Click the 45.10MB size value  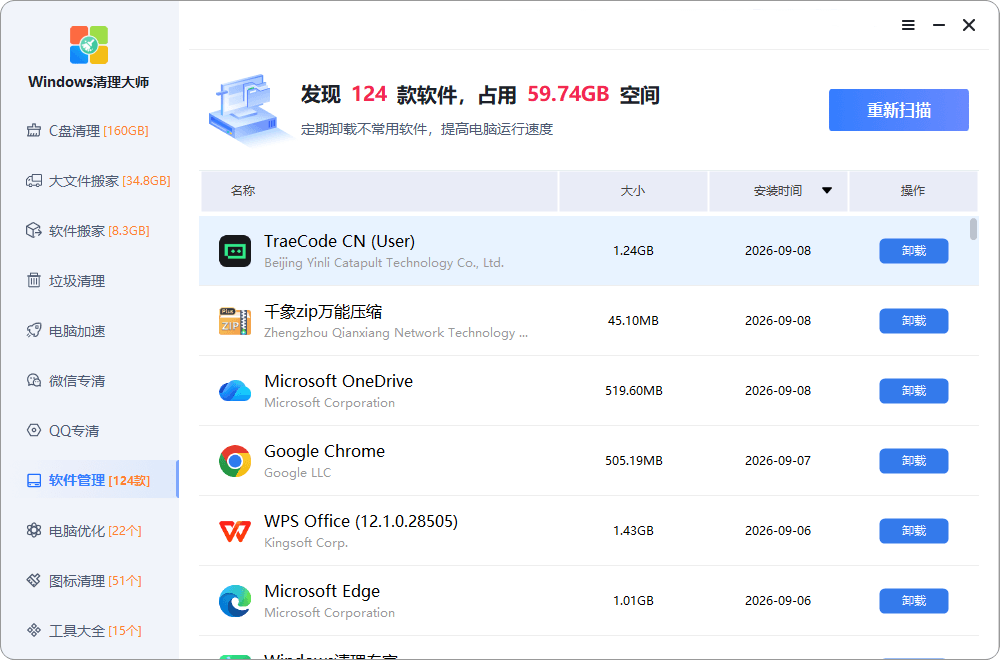tap(633, 321)
